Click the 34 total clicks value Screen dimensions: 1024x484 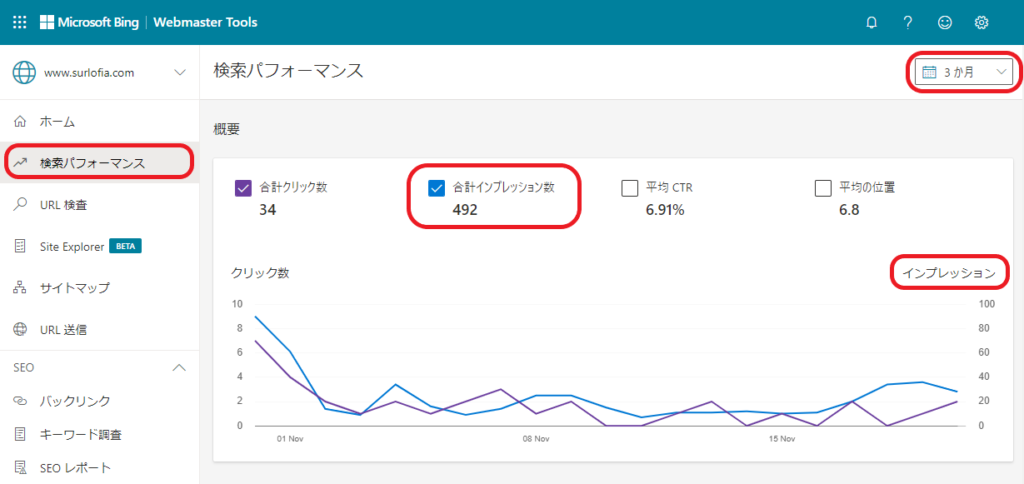pos(268,210)
